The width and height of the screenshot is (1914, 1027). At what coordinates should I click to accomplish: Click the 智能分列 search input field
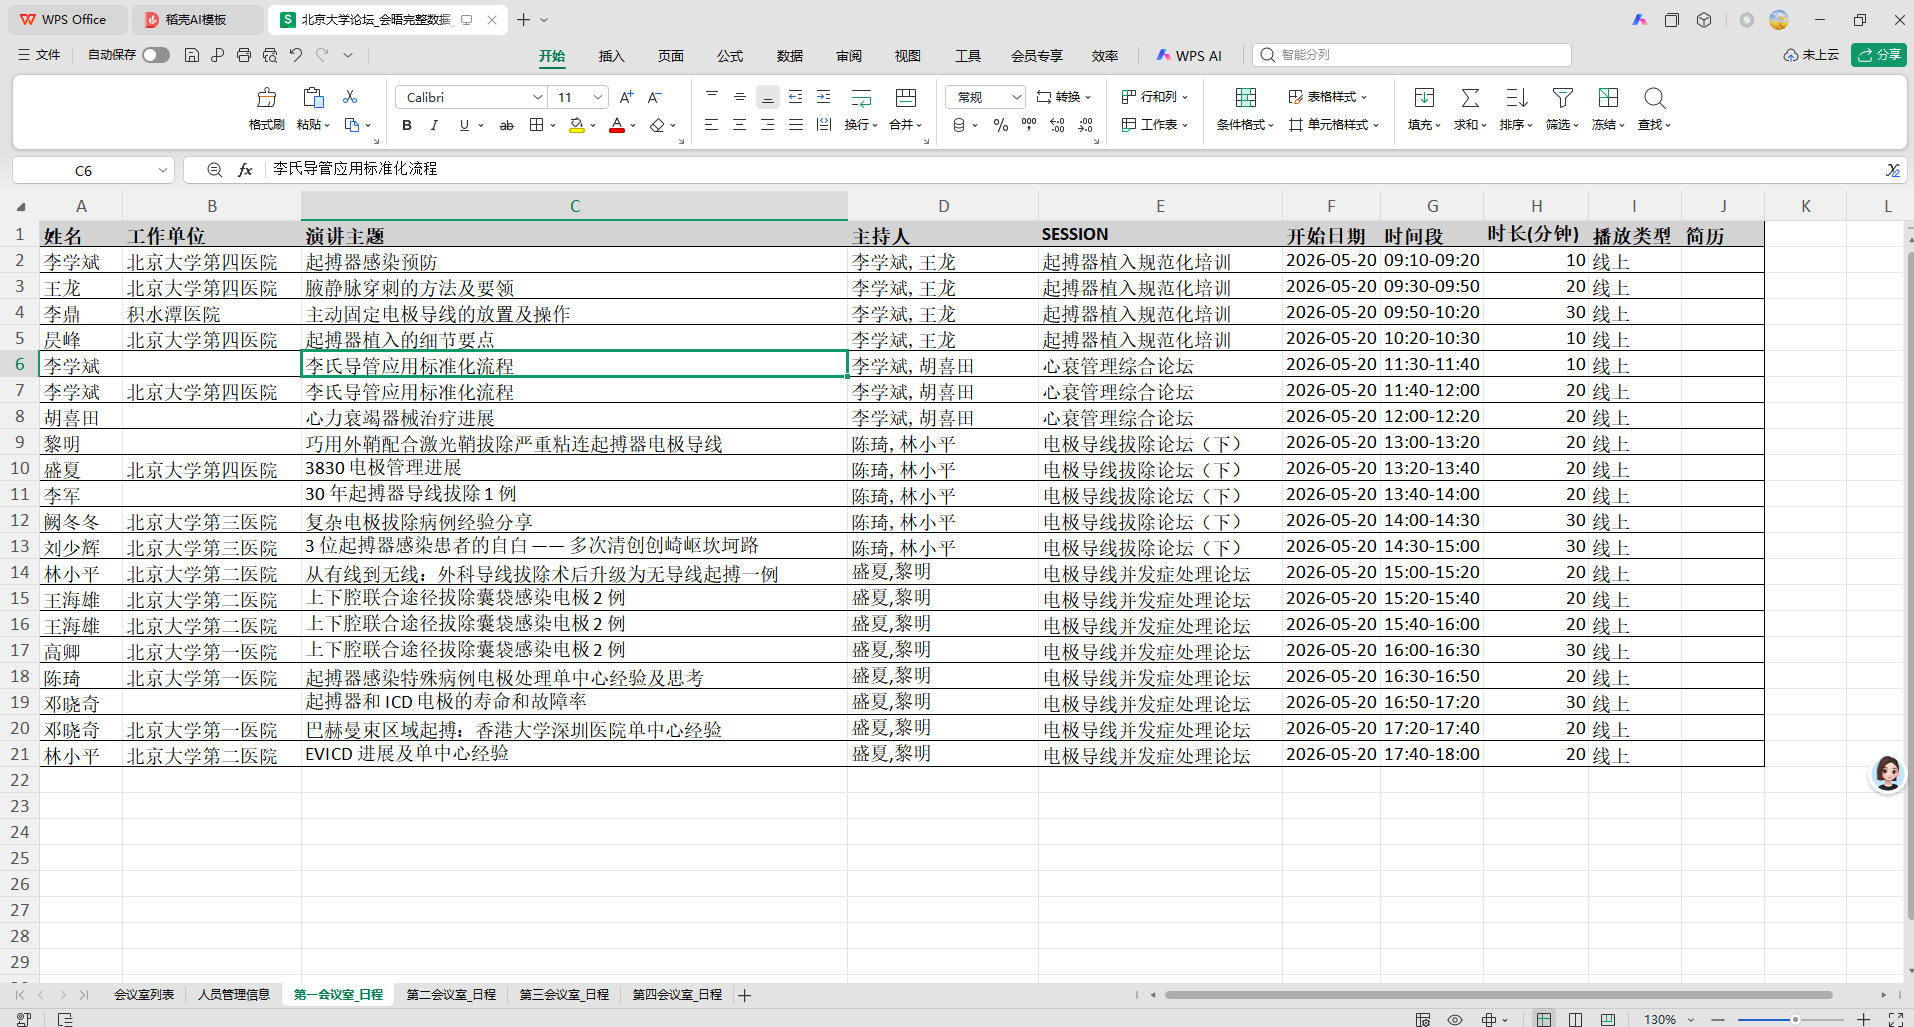click(x=1412, y=55)
